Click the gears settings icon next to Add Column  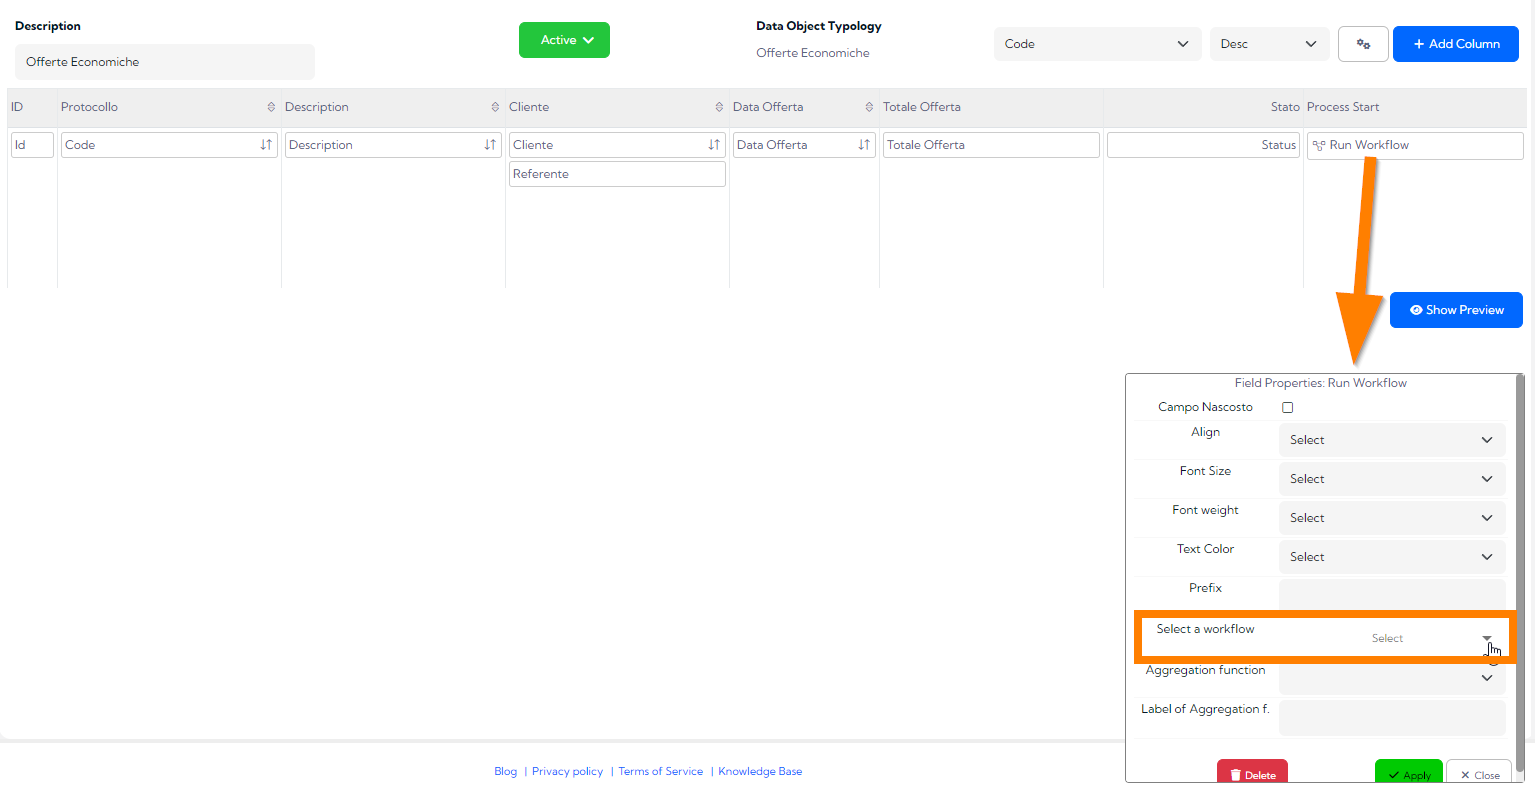click(1363, 43)
